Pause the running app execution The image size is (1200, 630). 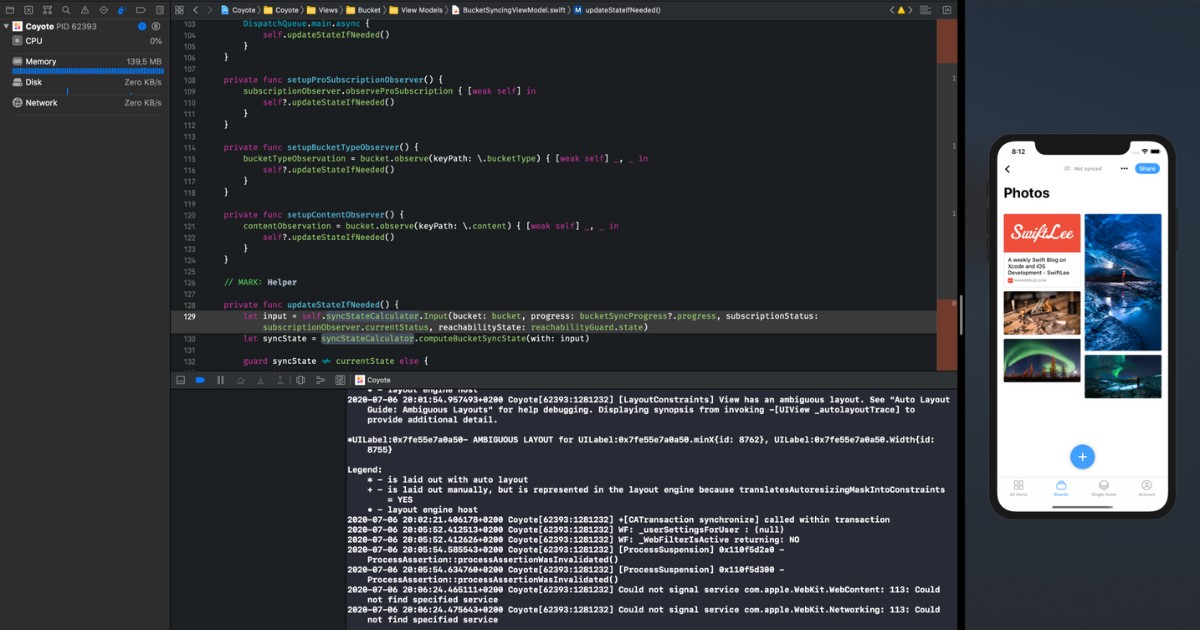(x=220, y=379)
